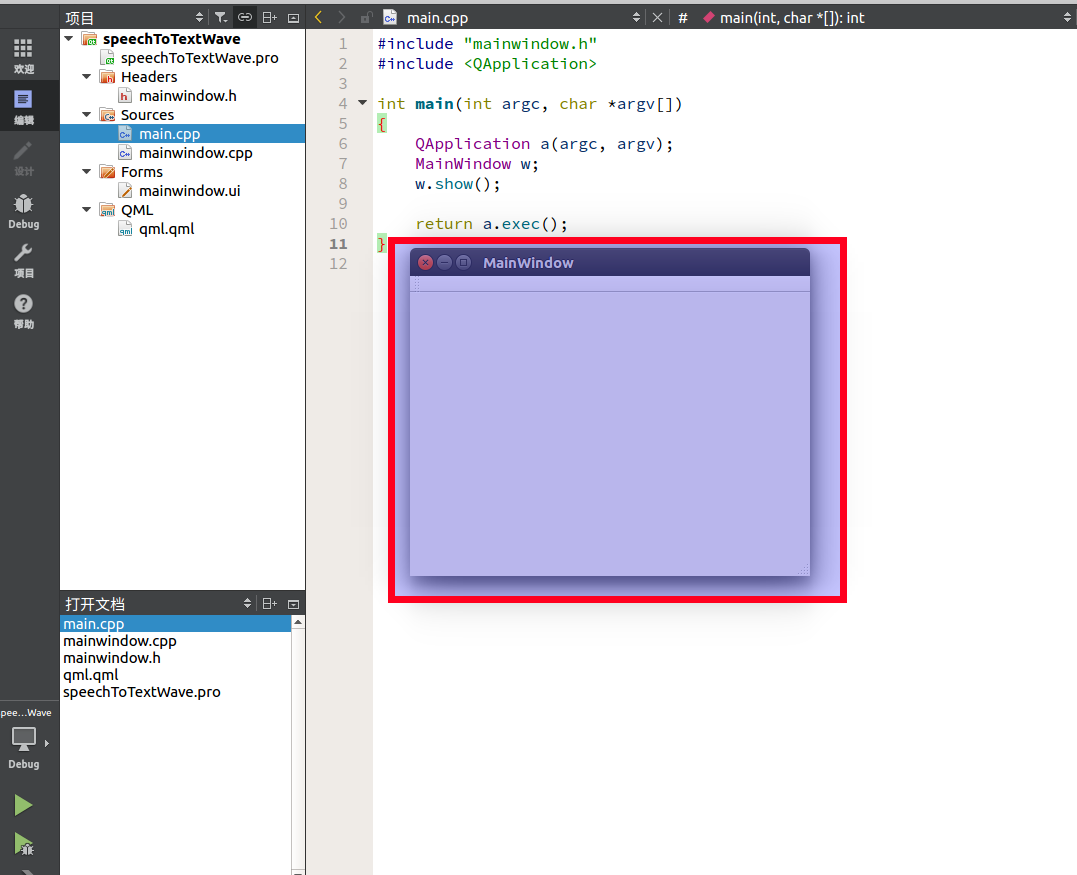This screenshot has height=875, width=1077.
Task: Open the symbol dropdown showing main(int, char *[])
Action: tap(885, 17)
